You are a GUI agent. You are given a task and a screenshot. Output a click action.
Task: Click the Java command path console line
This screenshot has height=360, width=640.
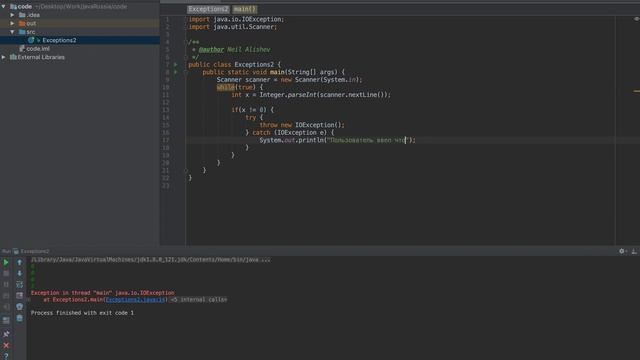pos(151,260)
